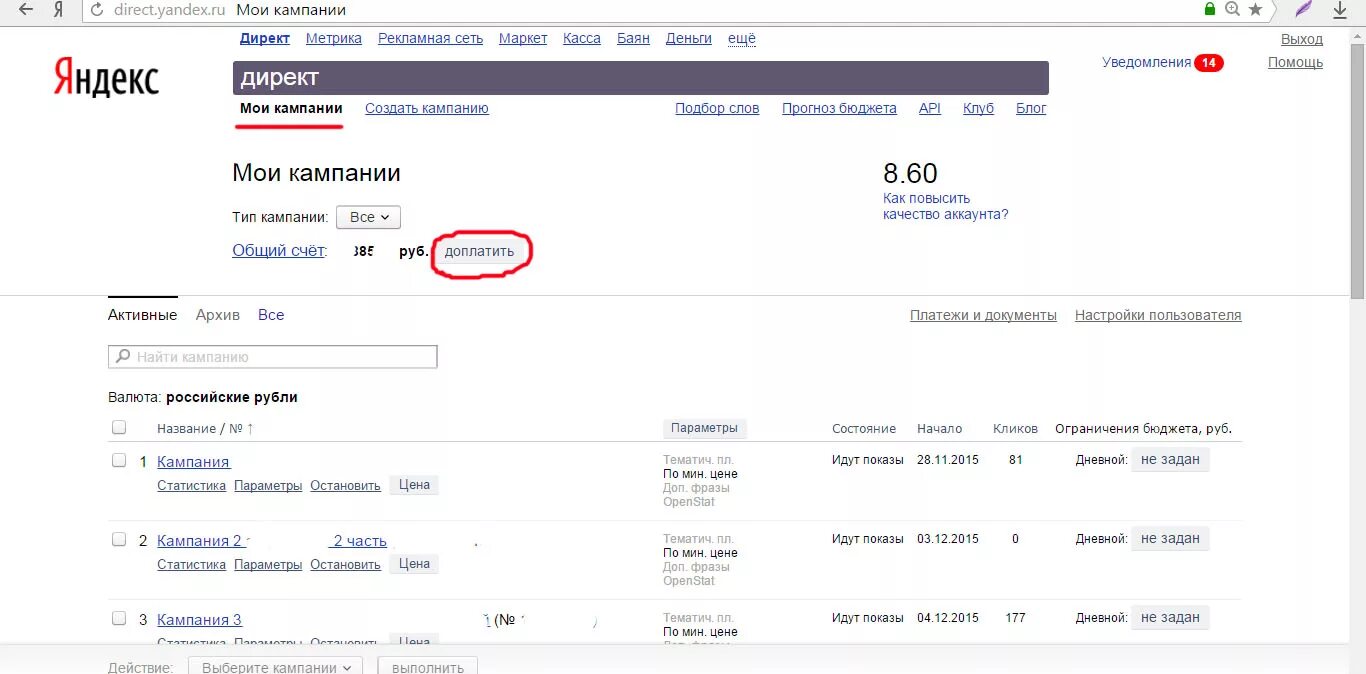Select Мои кампании menu item
Viewport: 1366px width, 674px height.
click(291, 108)
